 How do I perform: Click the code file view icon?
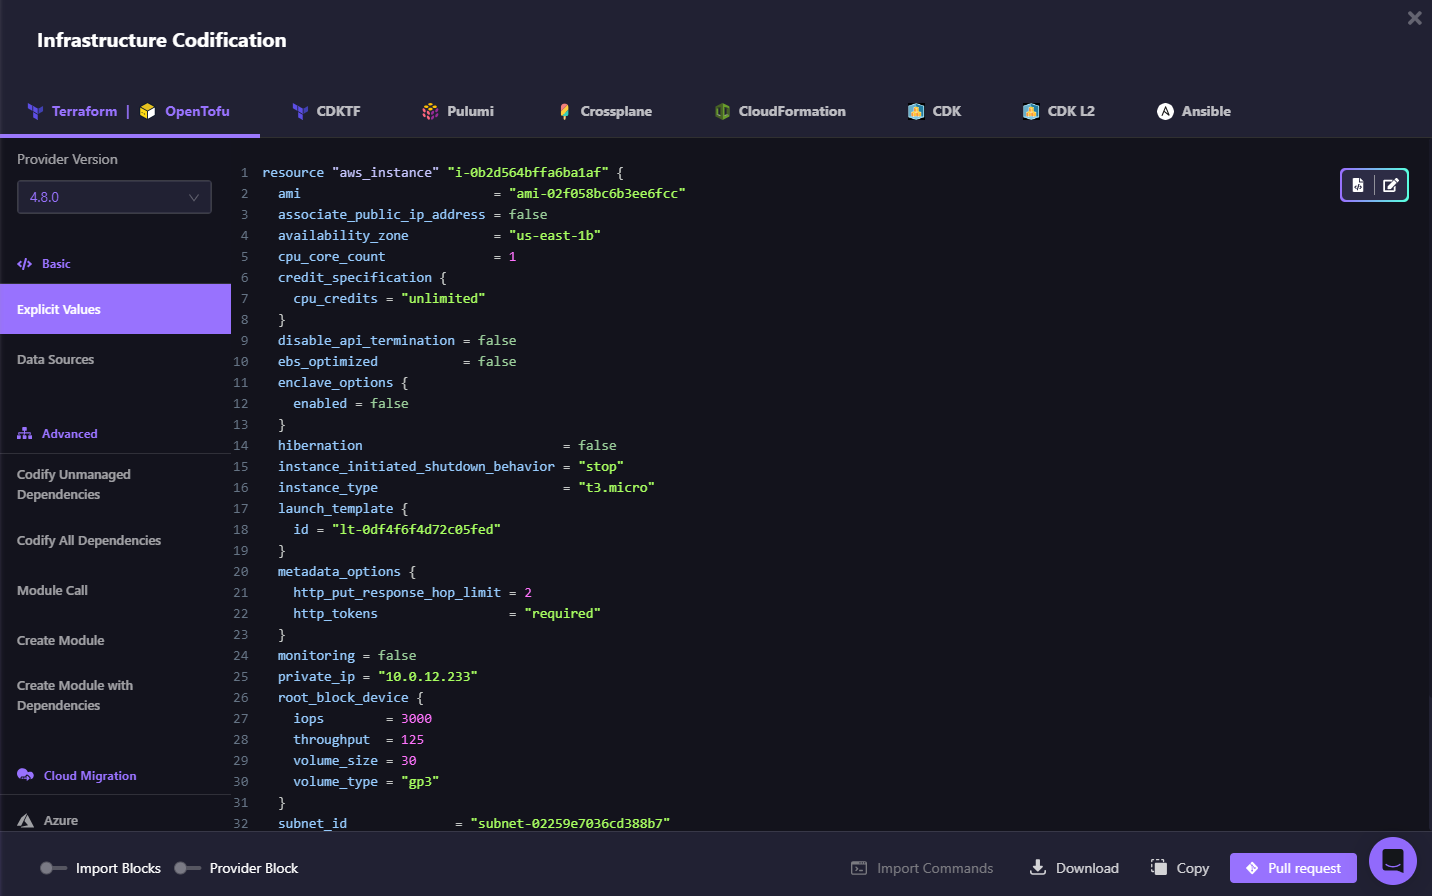(1358, 185)
